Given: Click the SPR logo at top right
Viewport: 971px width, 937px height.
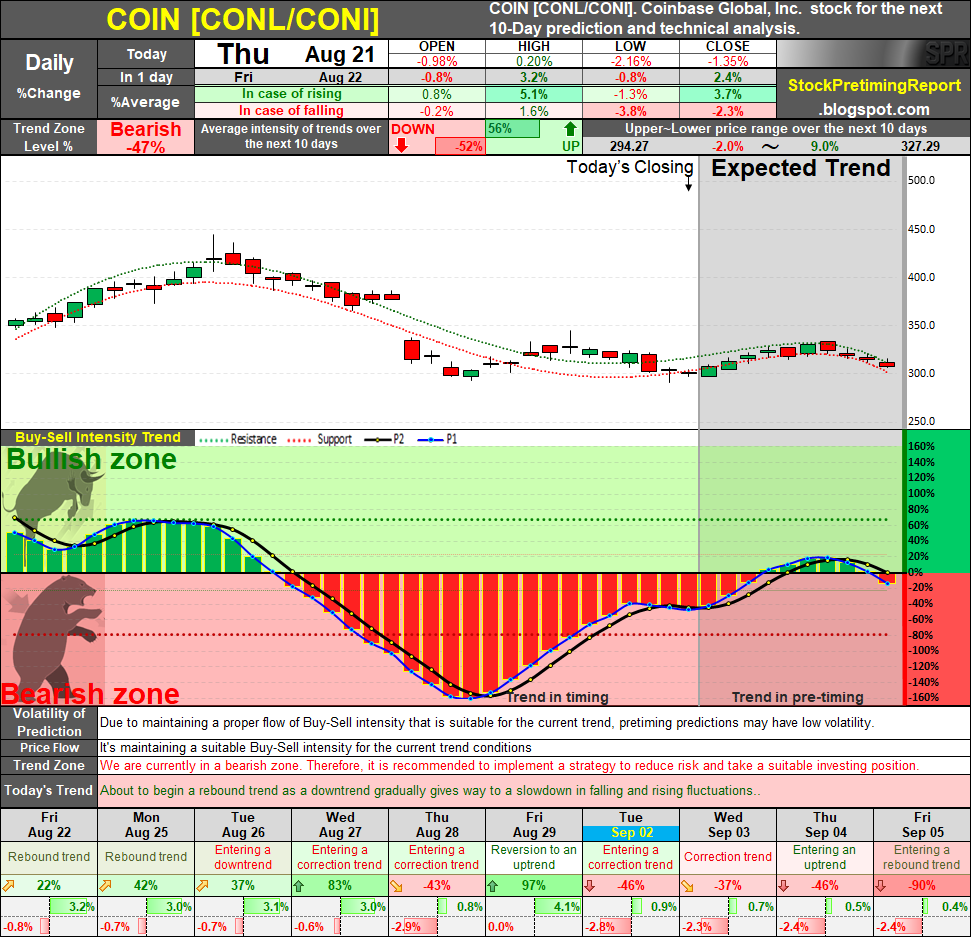Looking at the screenshot, I should coord(946,54).
